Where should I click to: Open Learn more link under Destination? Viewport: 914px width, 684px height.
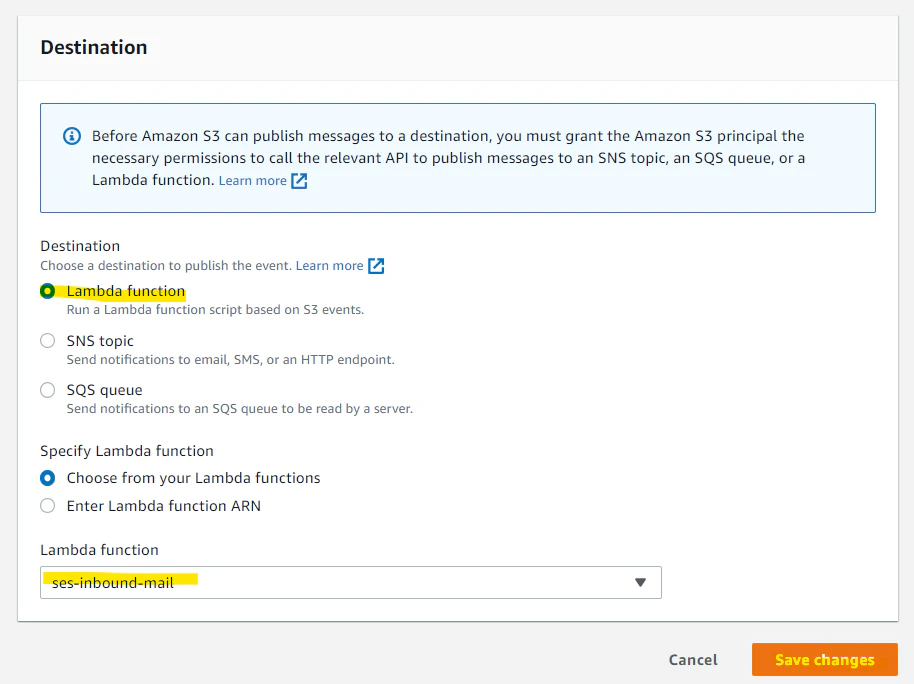[x=329, y=266]
